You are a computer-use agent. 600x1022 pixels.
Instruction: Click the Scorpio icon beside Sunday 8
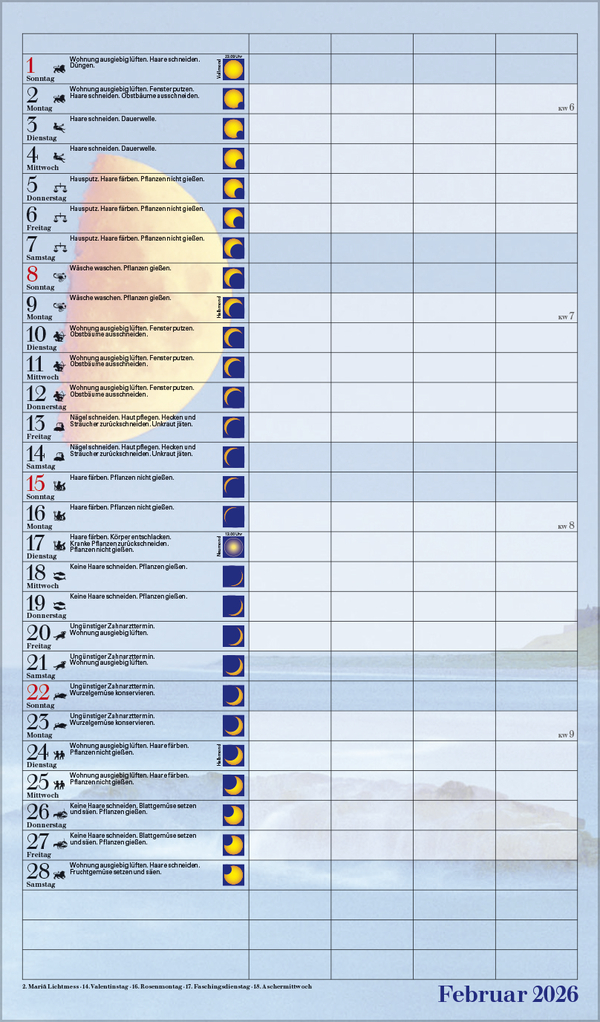[60, 276]
